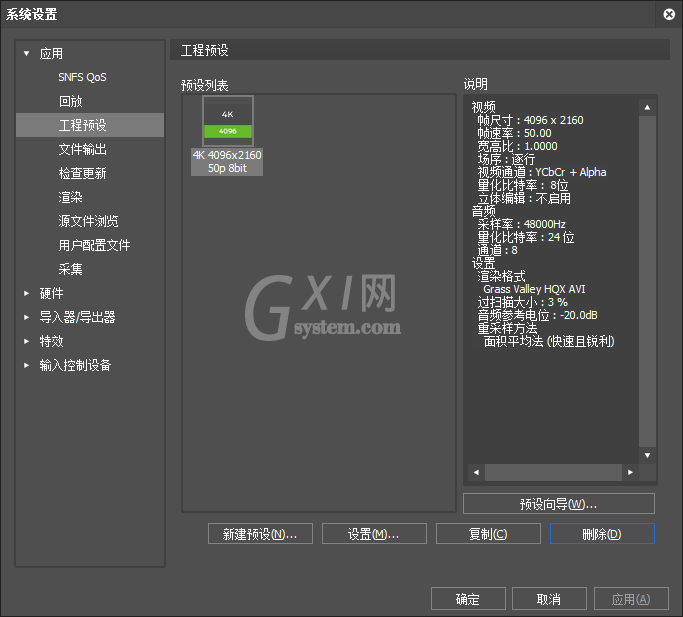This screenshot has height=617, width=683.
Task: Click the 过扫描大小: 3 % line
Action: (523, 302)
